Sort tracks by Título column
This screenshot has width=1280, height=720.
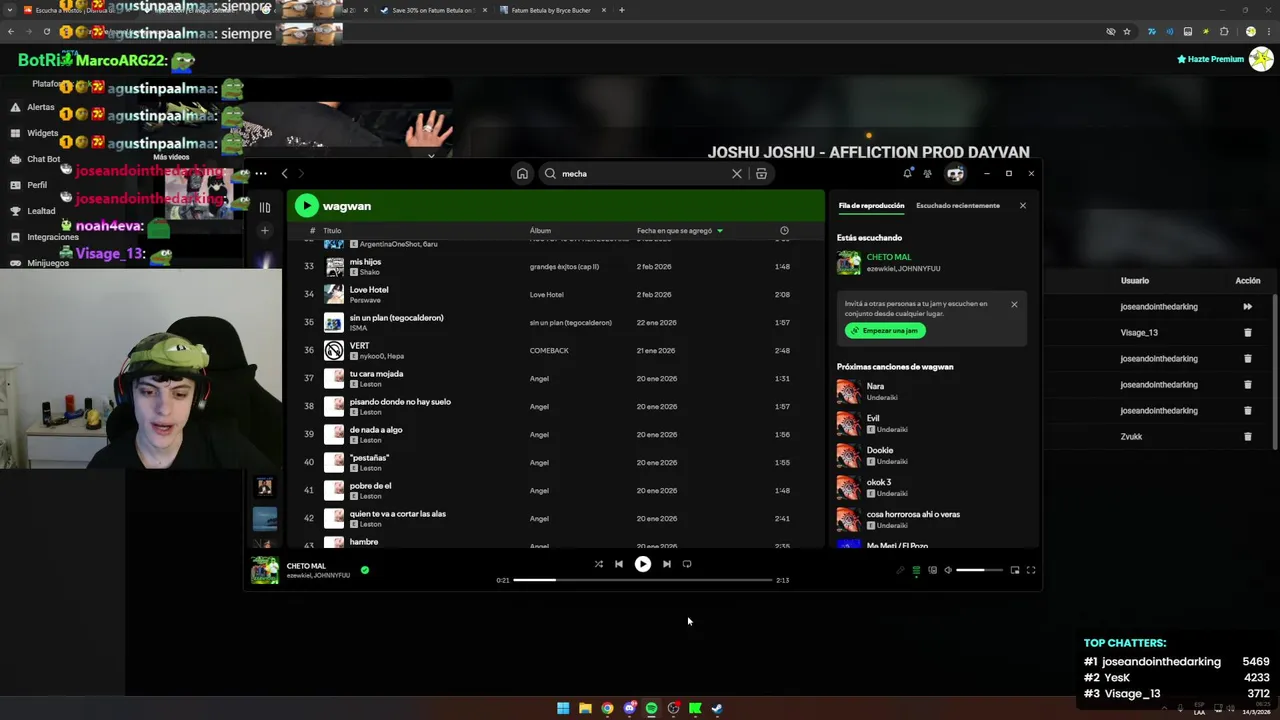coord(332,231)
